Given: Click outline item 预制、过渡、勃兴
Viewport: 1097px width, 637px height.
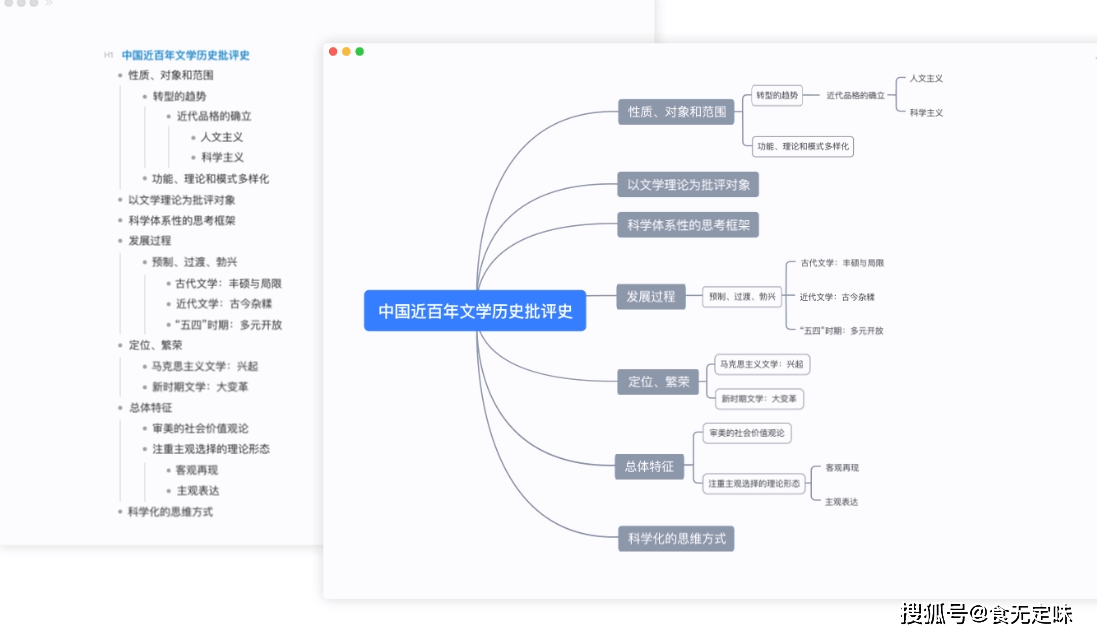Looking at the screenshot, I should 194,262.
